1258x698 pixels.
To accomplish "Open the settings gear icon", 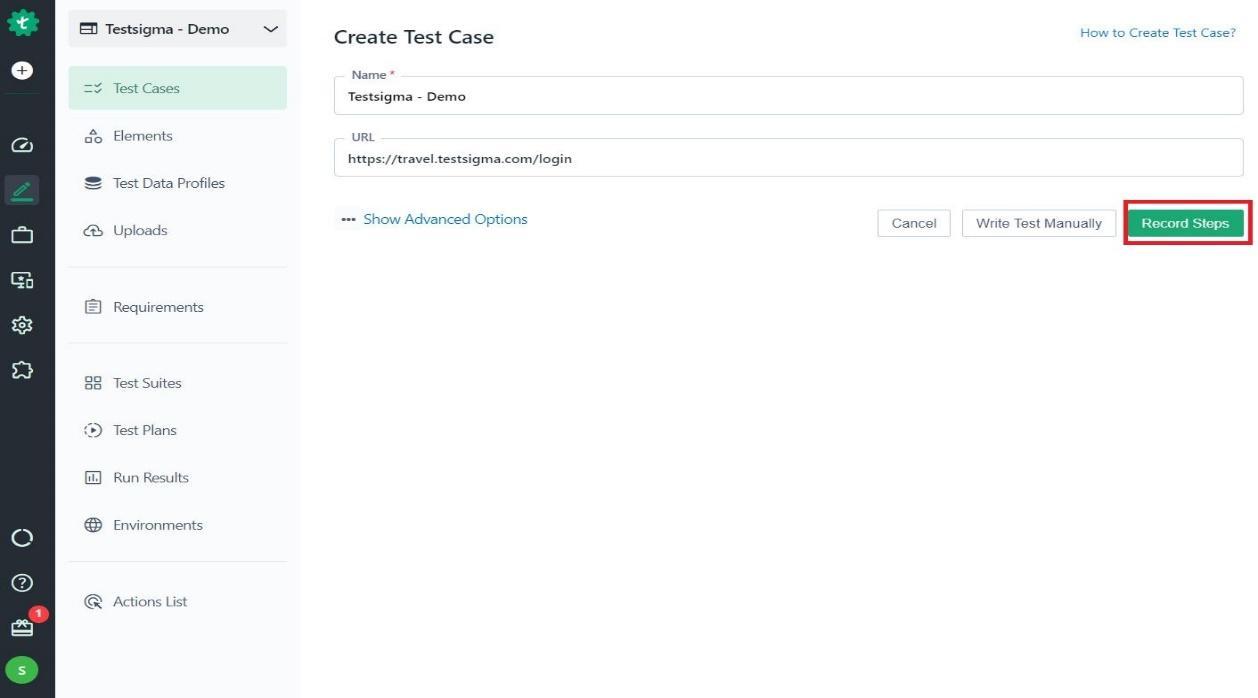I will 22,325.
